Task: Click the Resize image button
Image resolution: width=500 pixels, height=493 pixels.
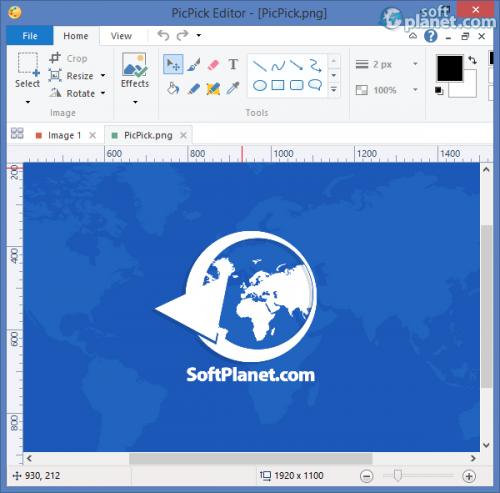Action: coord(71,76)
